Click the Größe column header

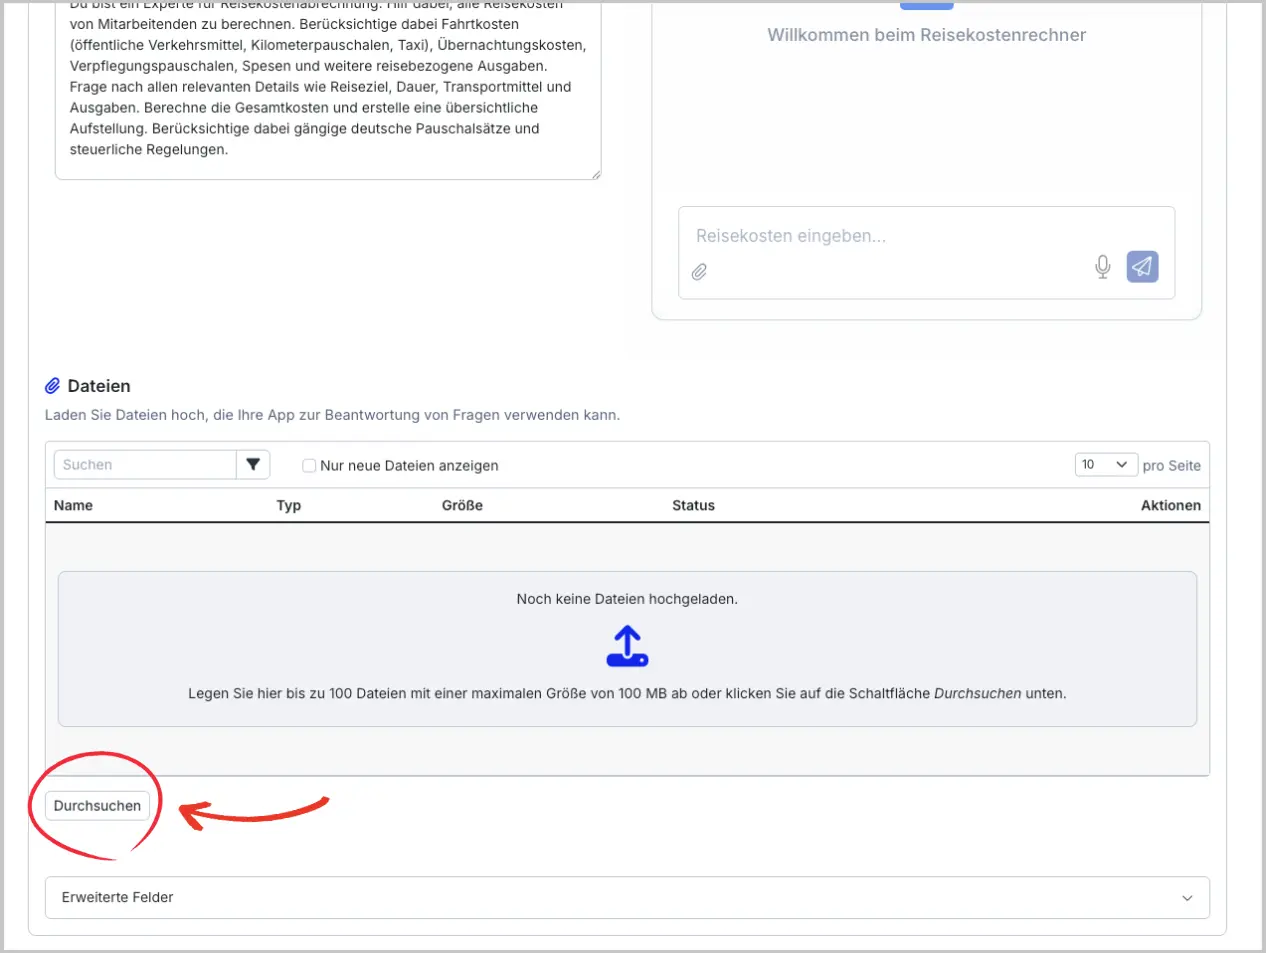(462, 506)
